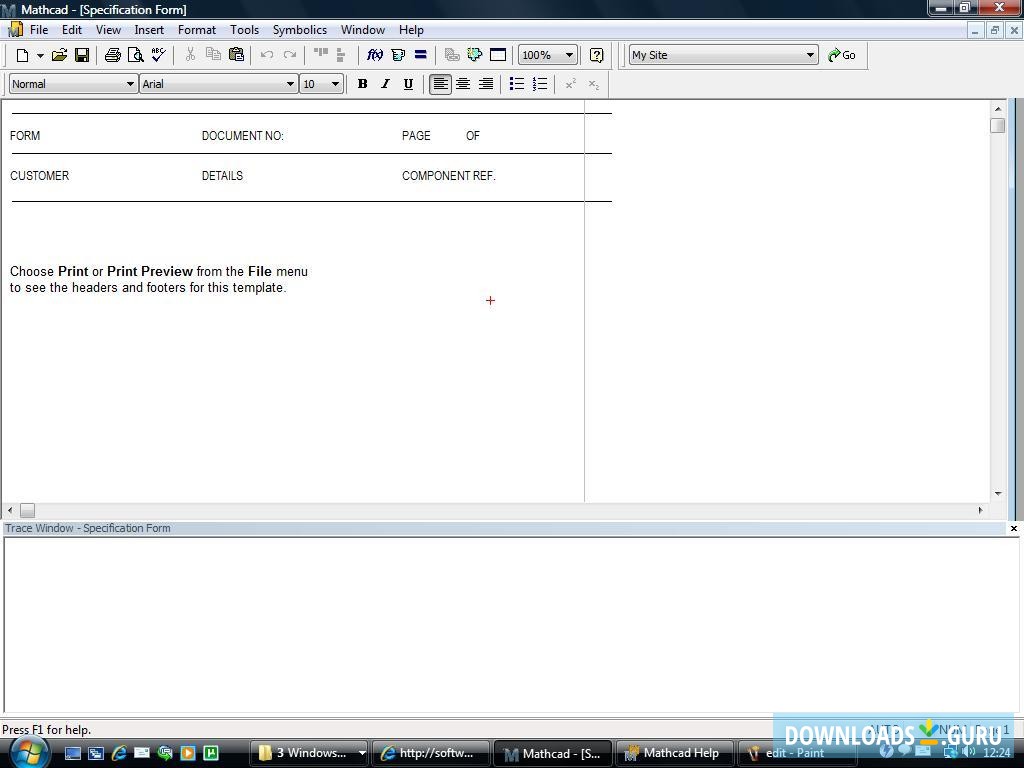Click scroll down arrow of worksheet

coord(998,494)
